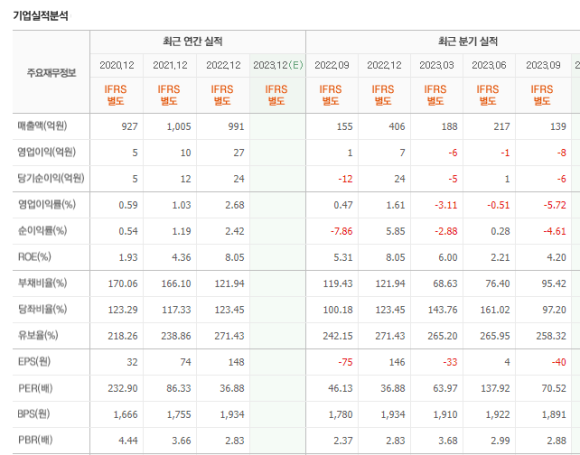Viewport: 580px width, 455px height.
Task: Click the PER(배) row label
Action: [x=35, y=388]
